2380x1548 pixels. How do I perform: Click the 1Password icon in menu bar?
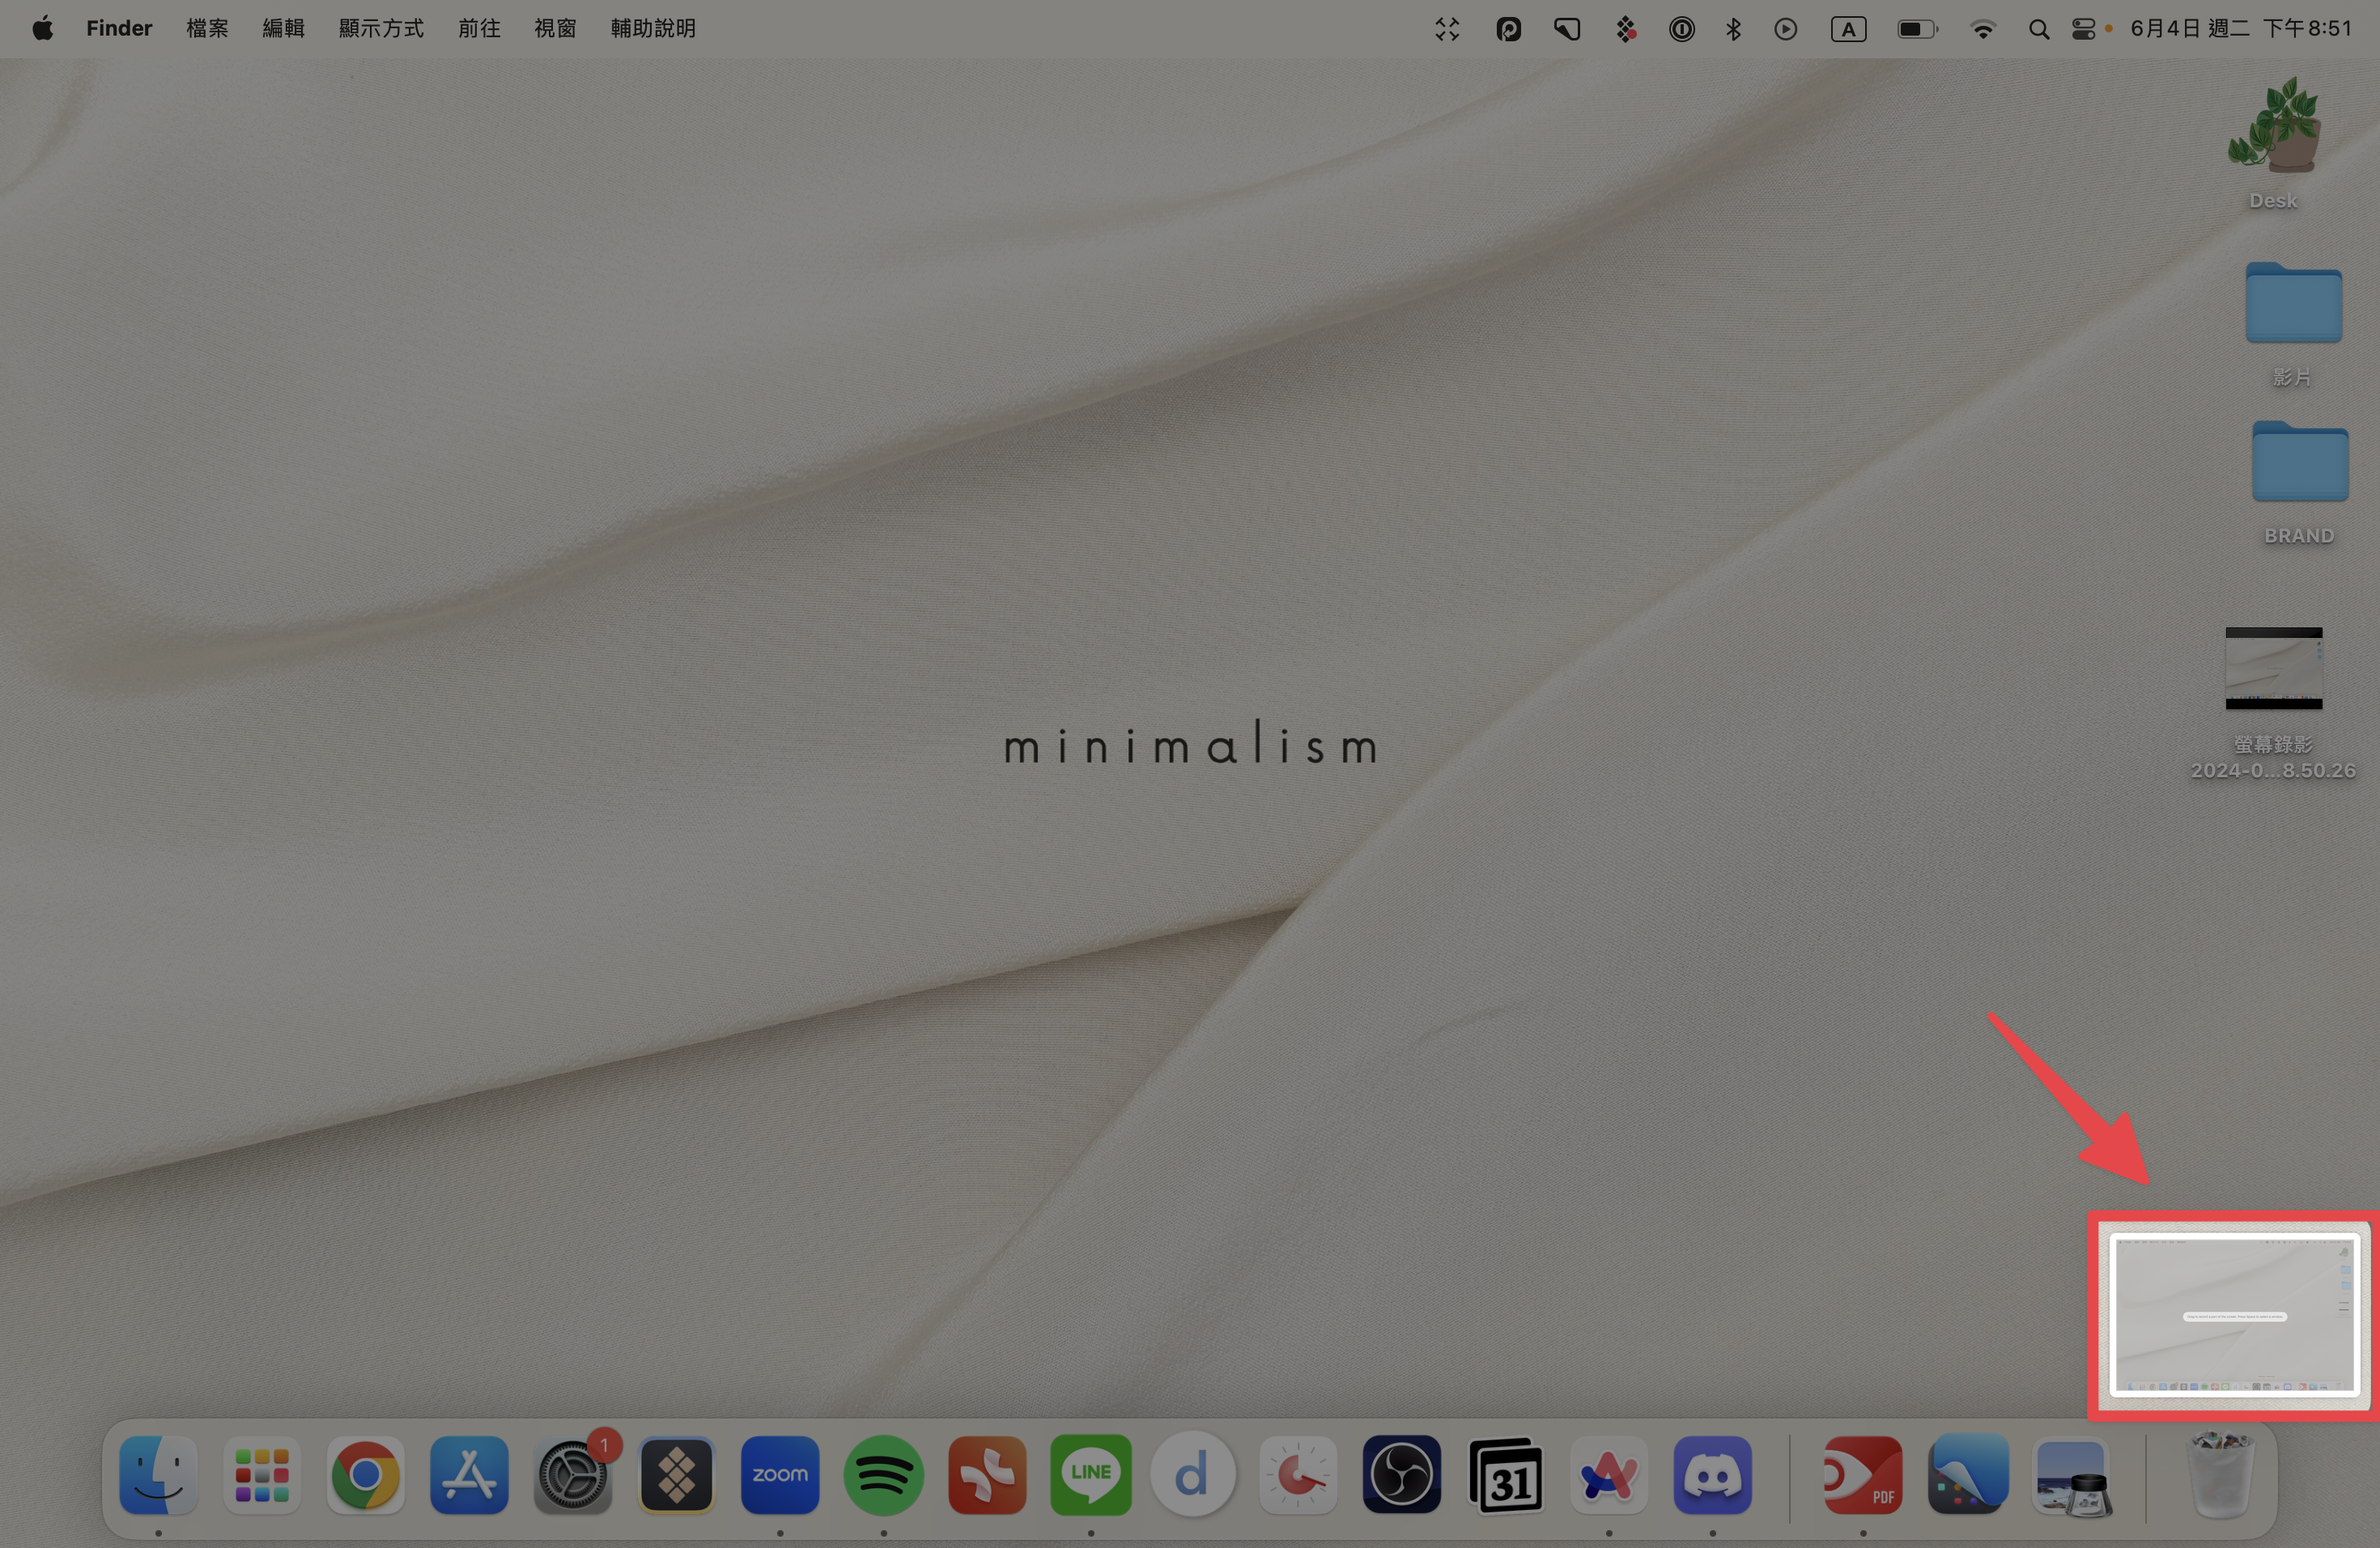1681,29
